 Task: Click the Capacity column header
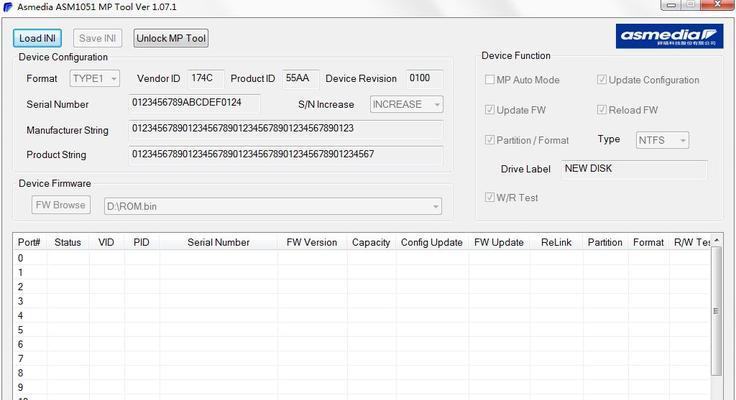(371, 242)
